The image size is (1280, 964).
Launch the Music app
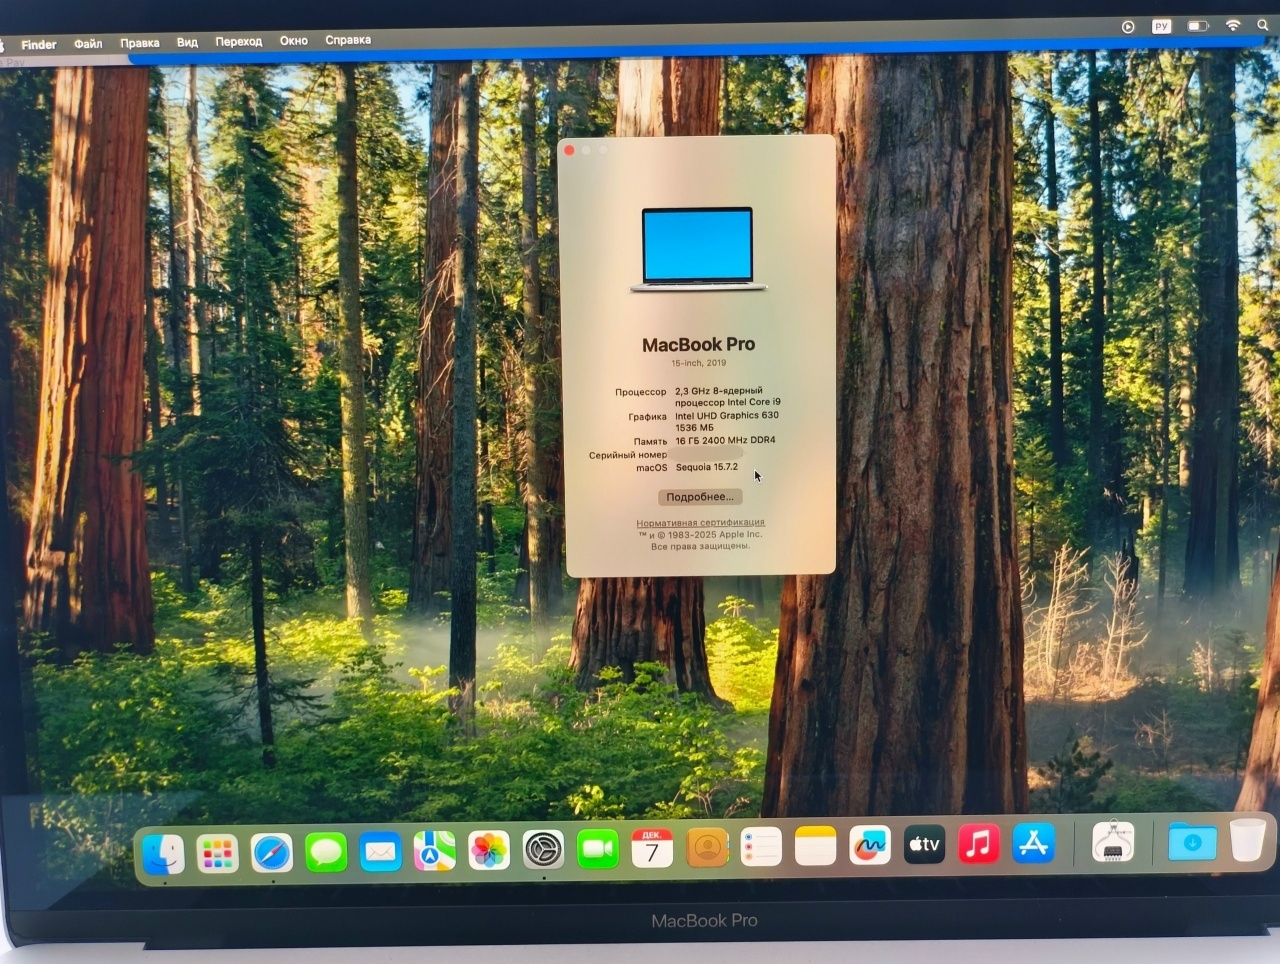pos(979,845)
